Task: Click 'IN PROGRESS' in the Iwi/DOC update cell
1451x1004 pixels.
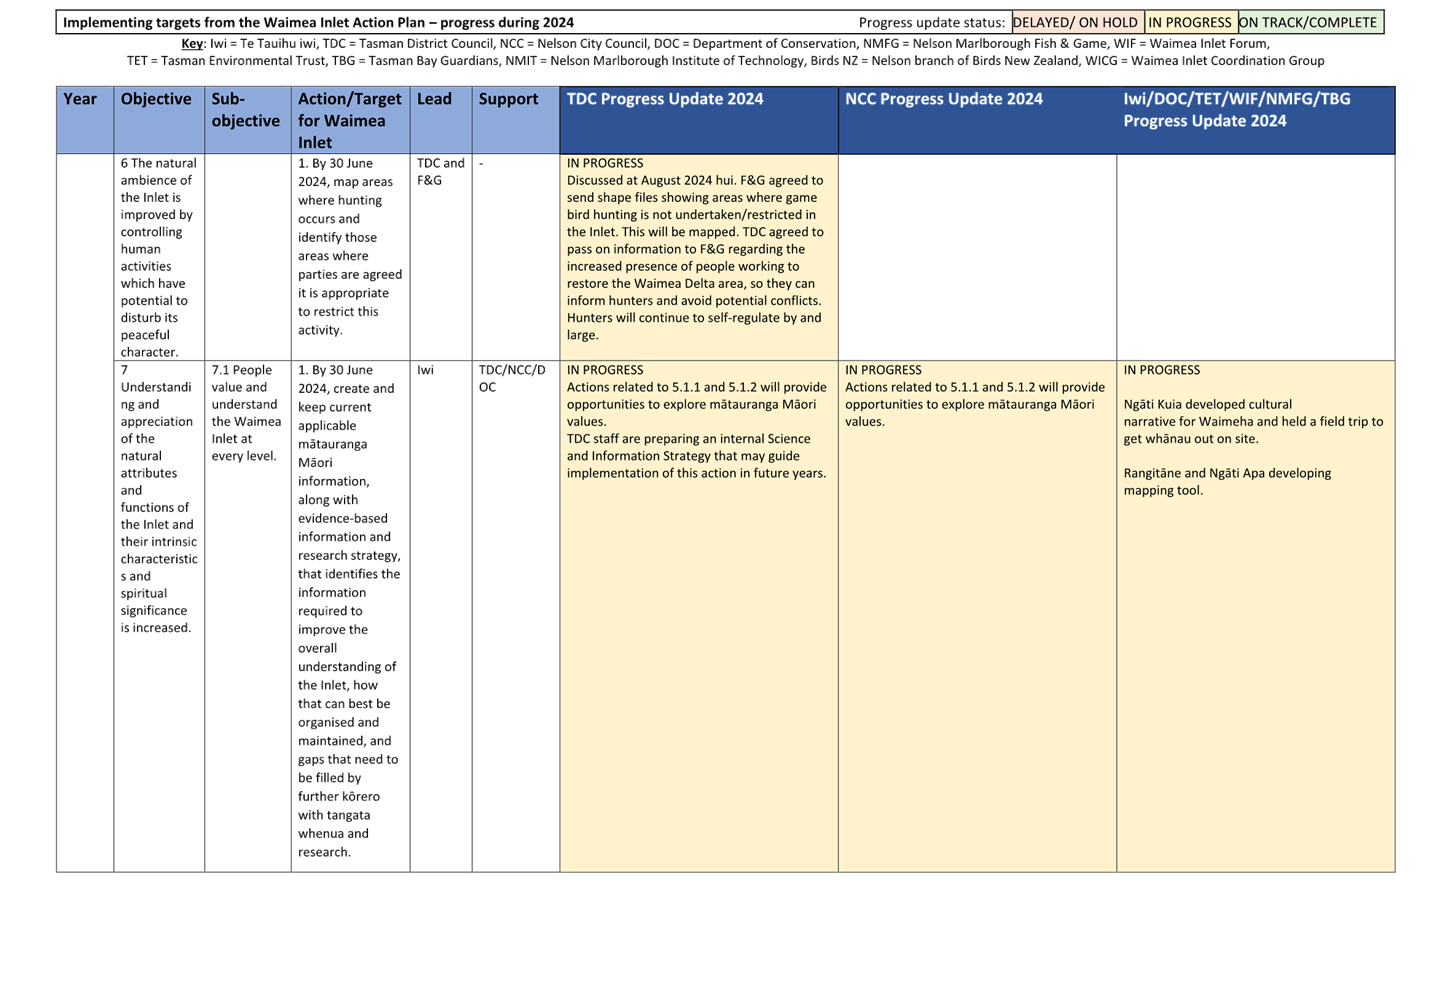Action: tap(1161, 370)
